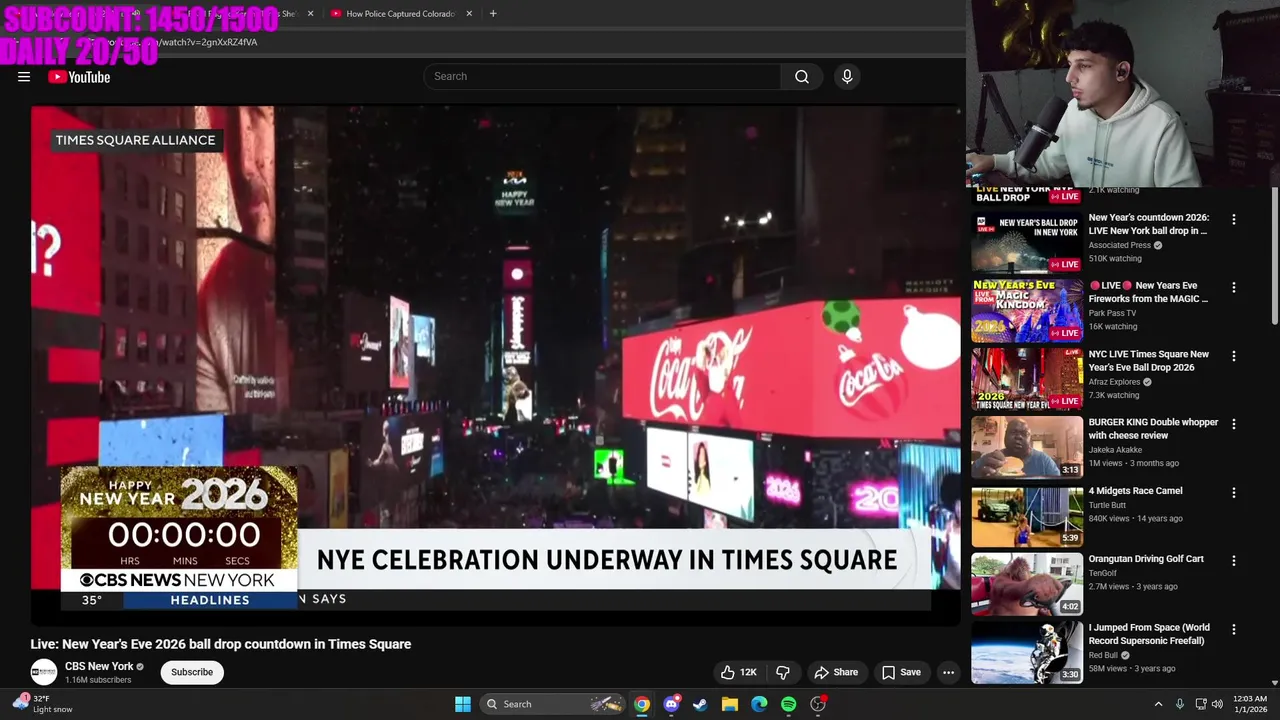Open Afraz Explores Times Square thumbnail
The image size is (1280, 720).
click(x=1027, y=378)
